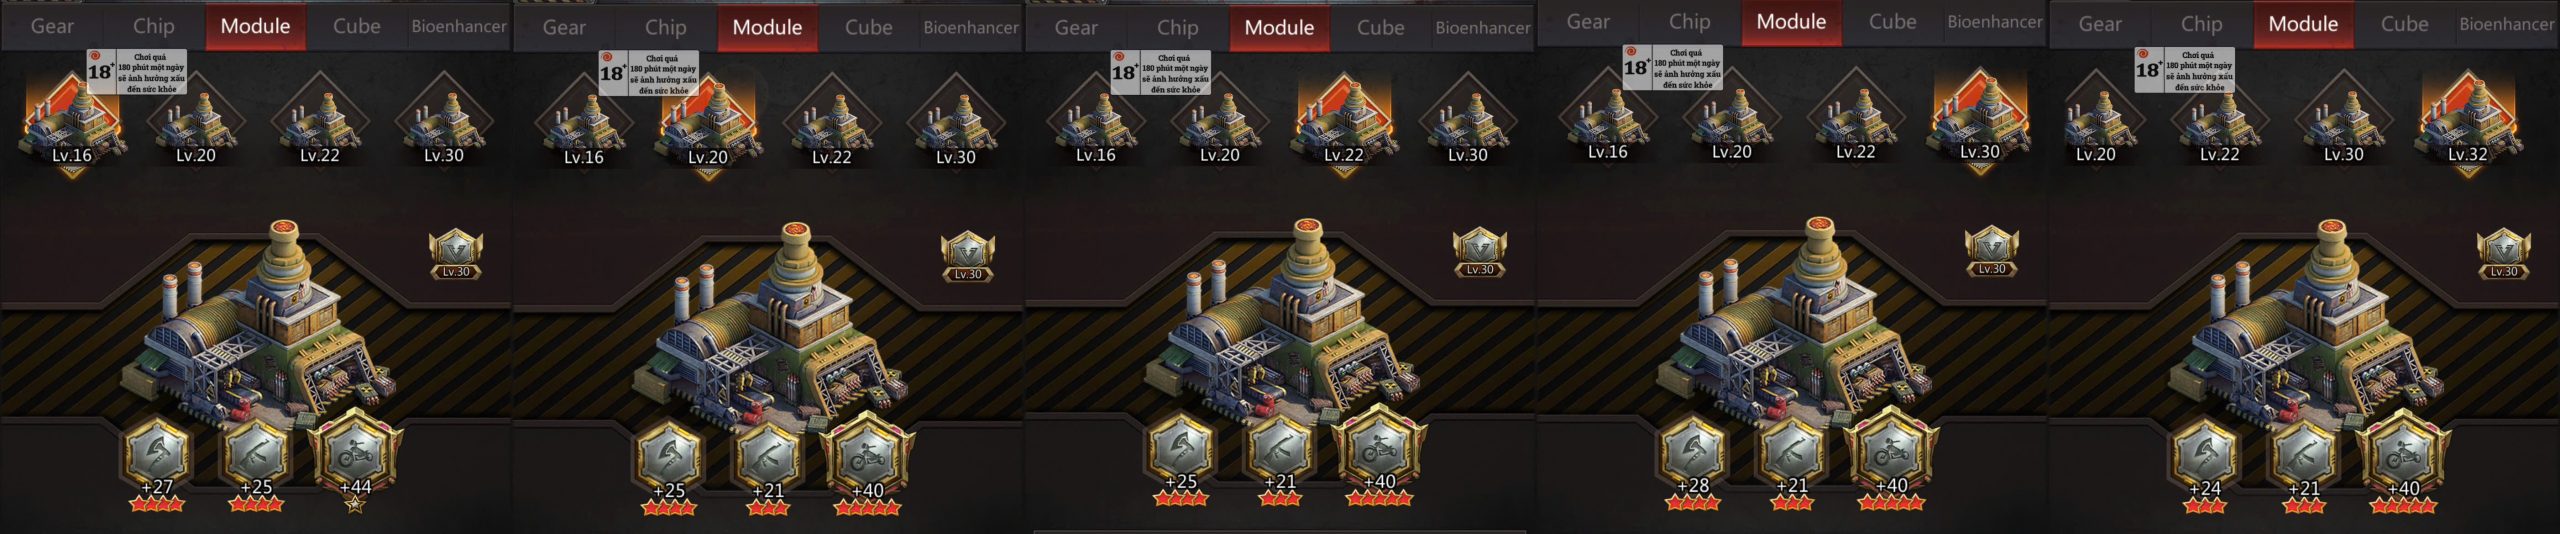Click the Lv.30 V emblem below glowing Lv.16 row
2560x534 pixels.
tap(456, 255)
